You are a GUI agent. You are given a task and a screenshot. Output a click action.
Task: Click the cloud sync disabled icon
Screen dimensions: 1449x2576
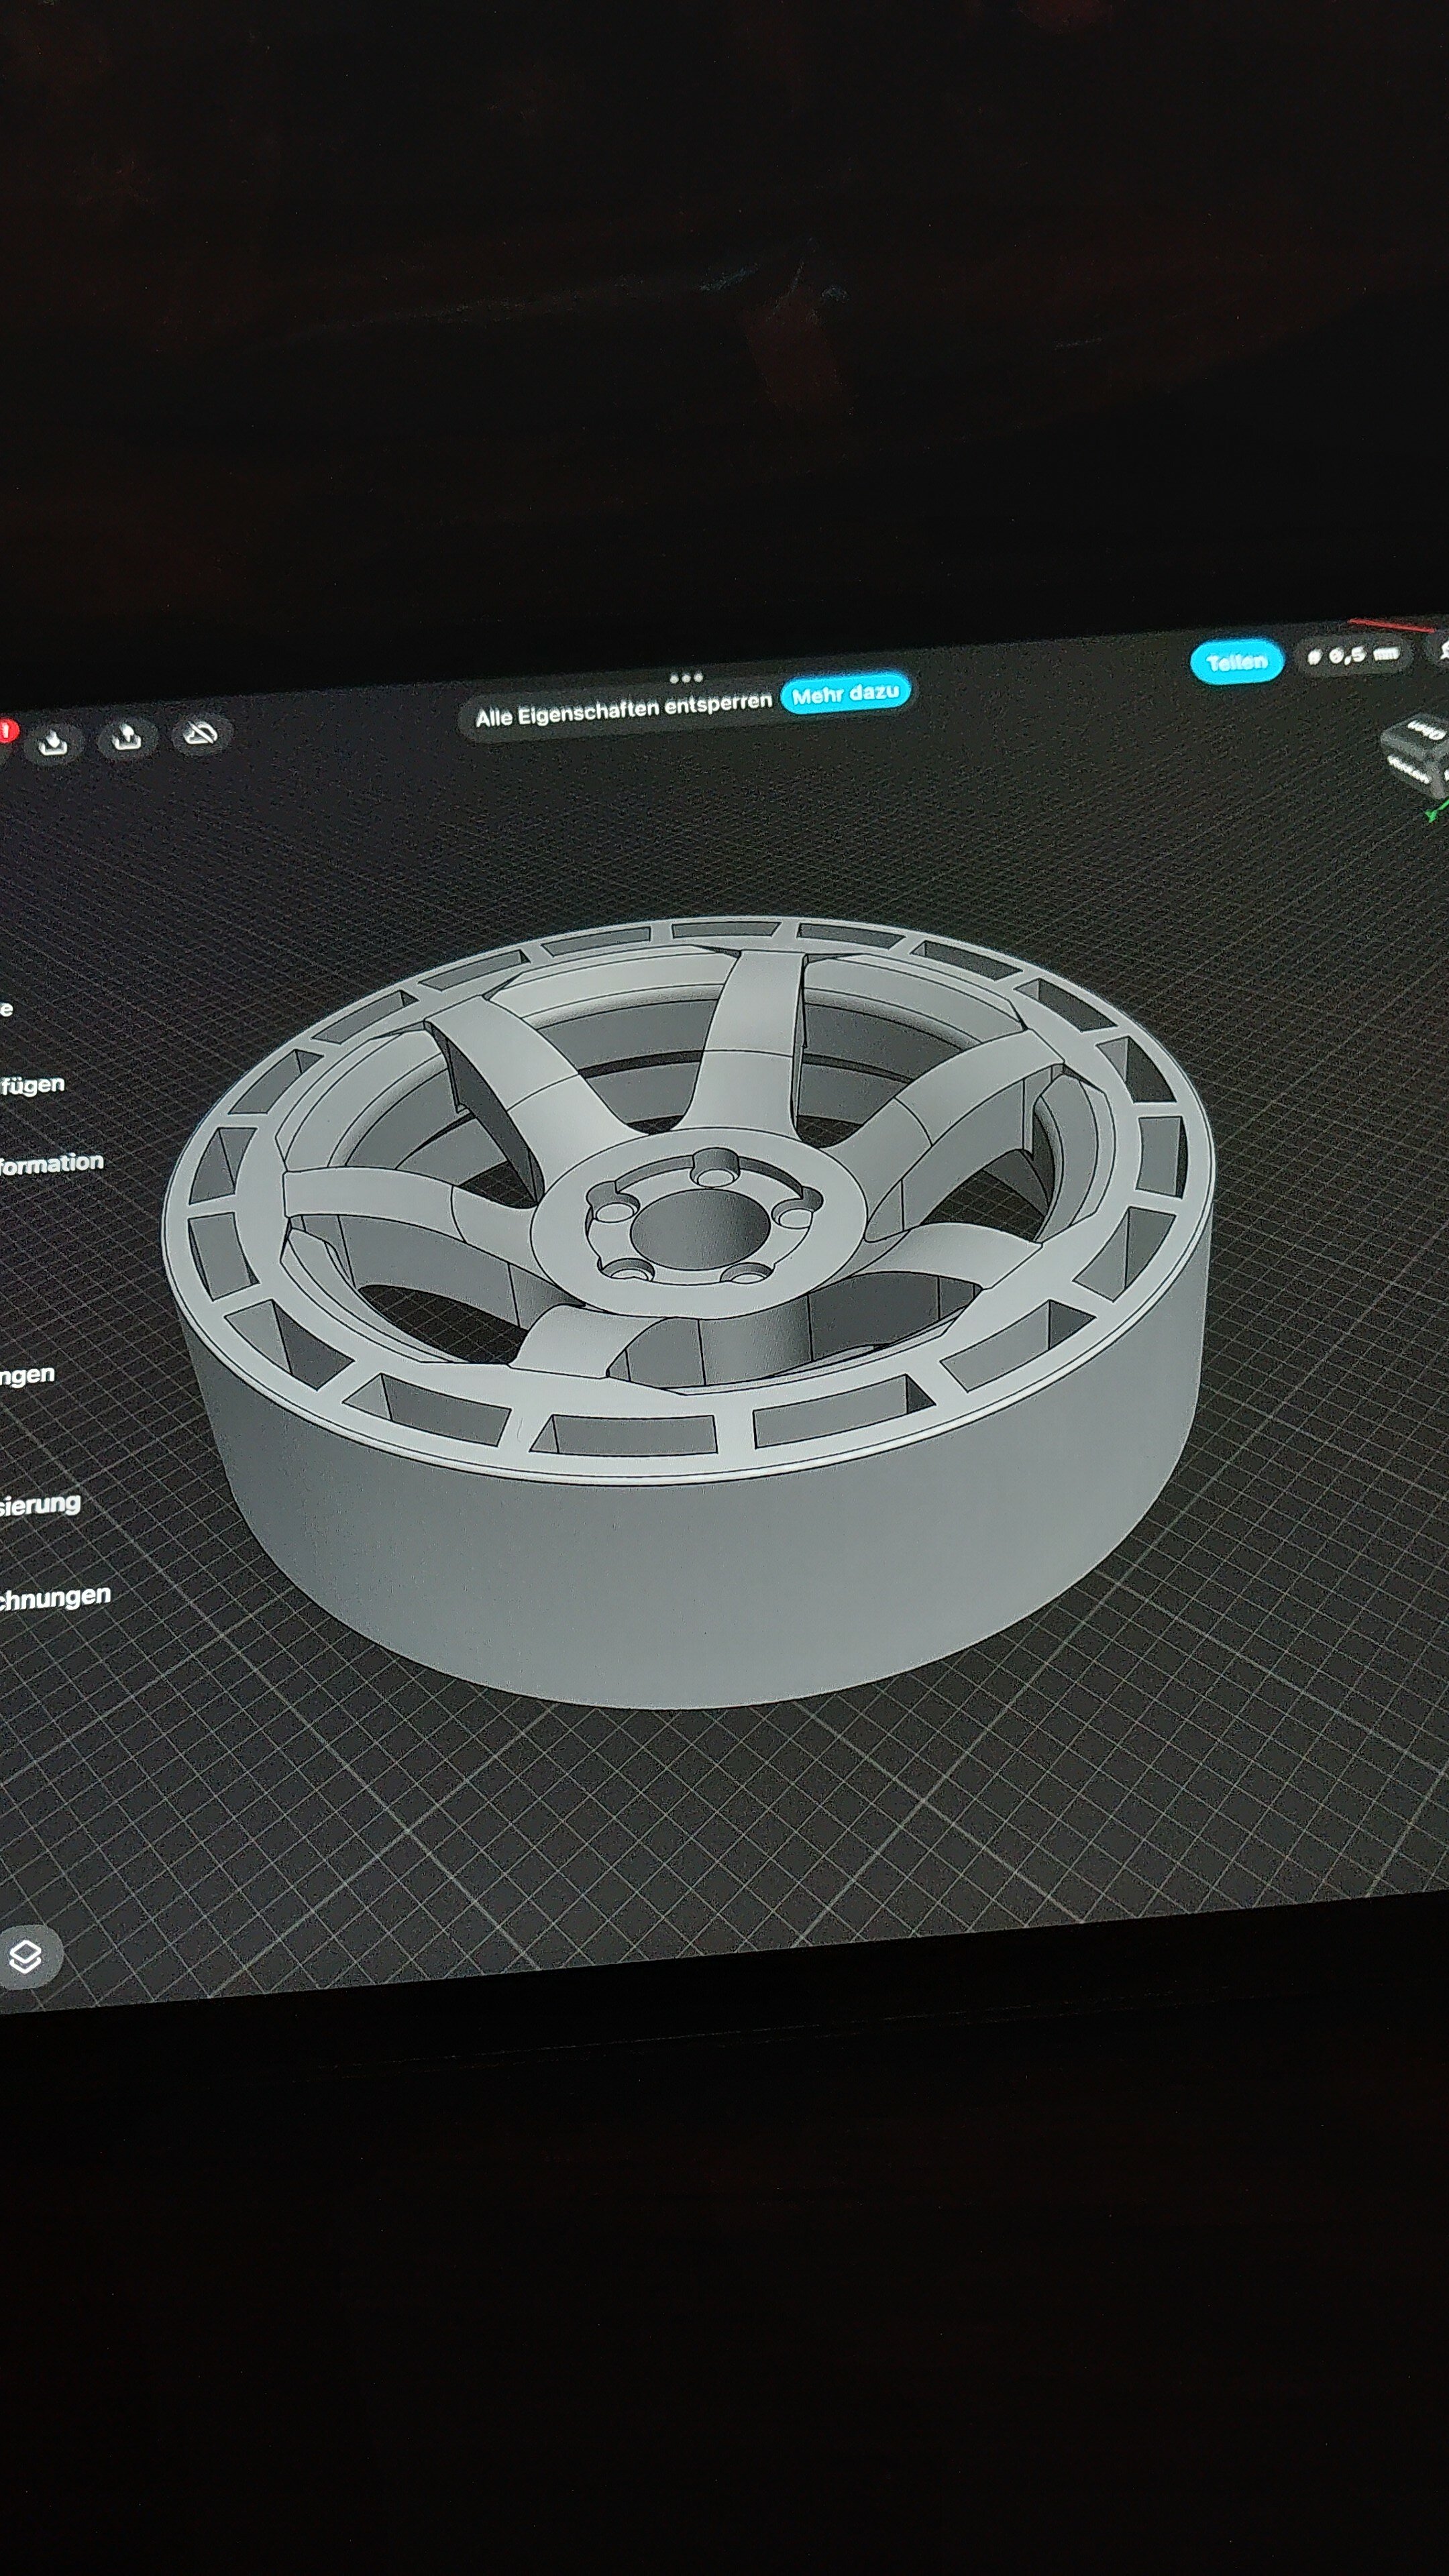[x=201, y=733]
